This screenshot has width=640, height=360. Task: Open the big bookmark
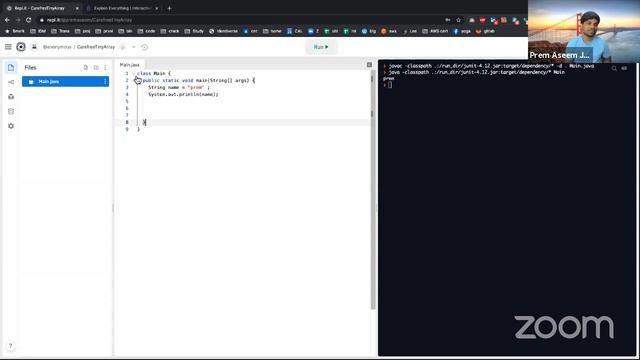369,31
